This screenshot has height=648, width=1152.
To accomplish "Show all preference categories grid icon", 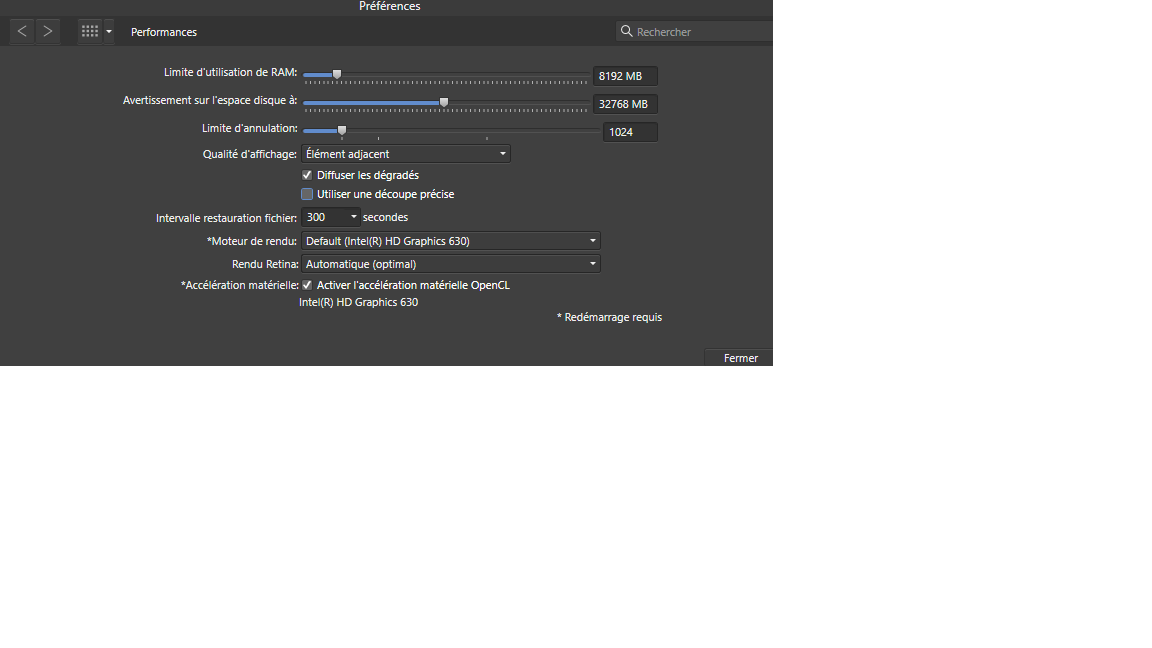I will pyautogui.click(x=90, y=32).
